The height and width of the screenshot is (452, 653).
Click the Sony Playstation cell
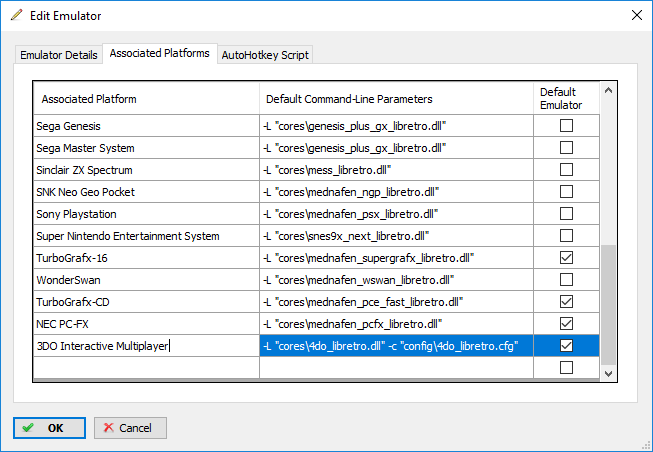(146, 214)
